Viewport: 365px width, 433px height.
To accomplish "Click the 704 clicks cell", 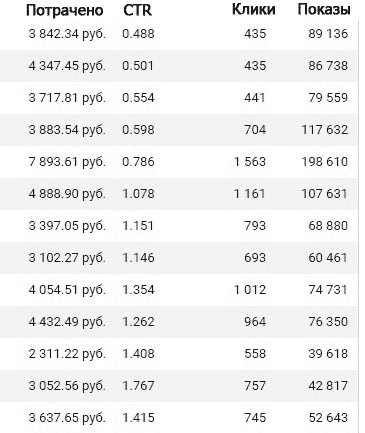I will (255, 130).
